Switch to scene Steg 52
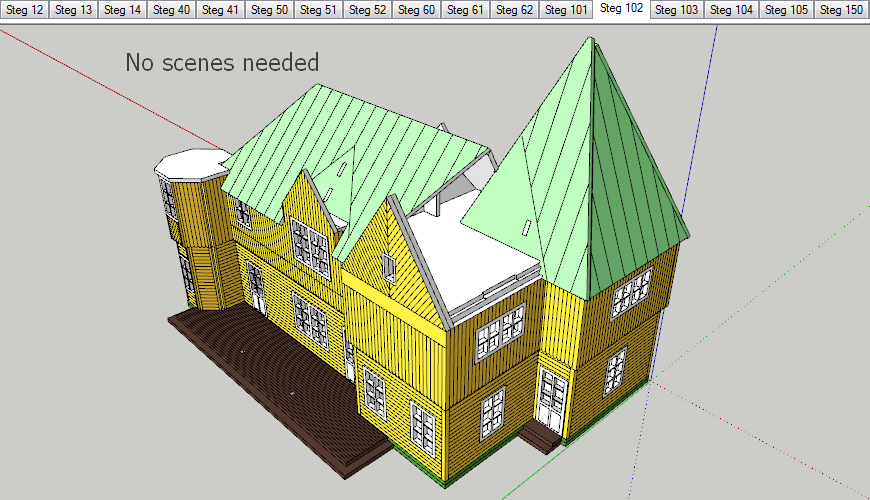Image resolution: width=870 pixels, height=500 pixels. tap(367, 10)
